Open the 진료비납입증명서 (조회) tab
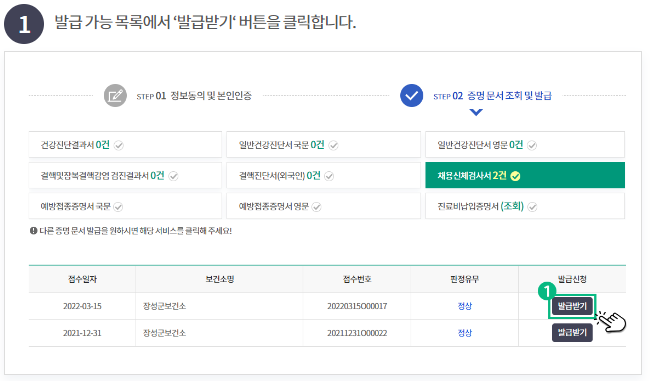This screenshot has height=381, width=650. [x=525, y=206]
